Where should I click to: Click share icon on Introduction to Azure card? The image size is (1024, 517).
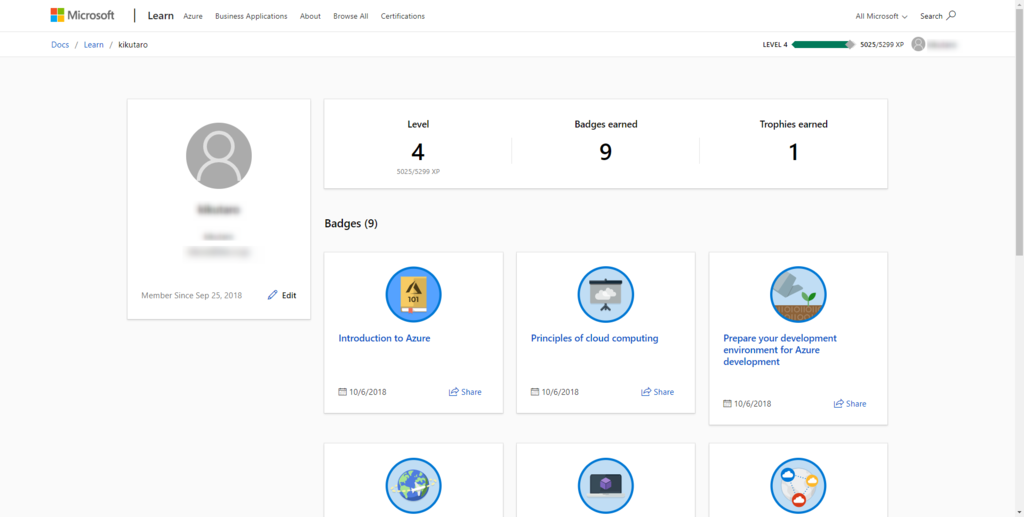pyautogui.click(x=454, y=392)
